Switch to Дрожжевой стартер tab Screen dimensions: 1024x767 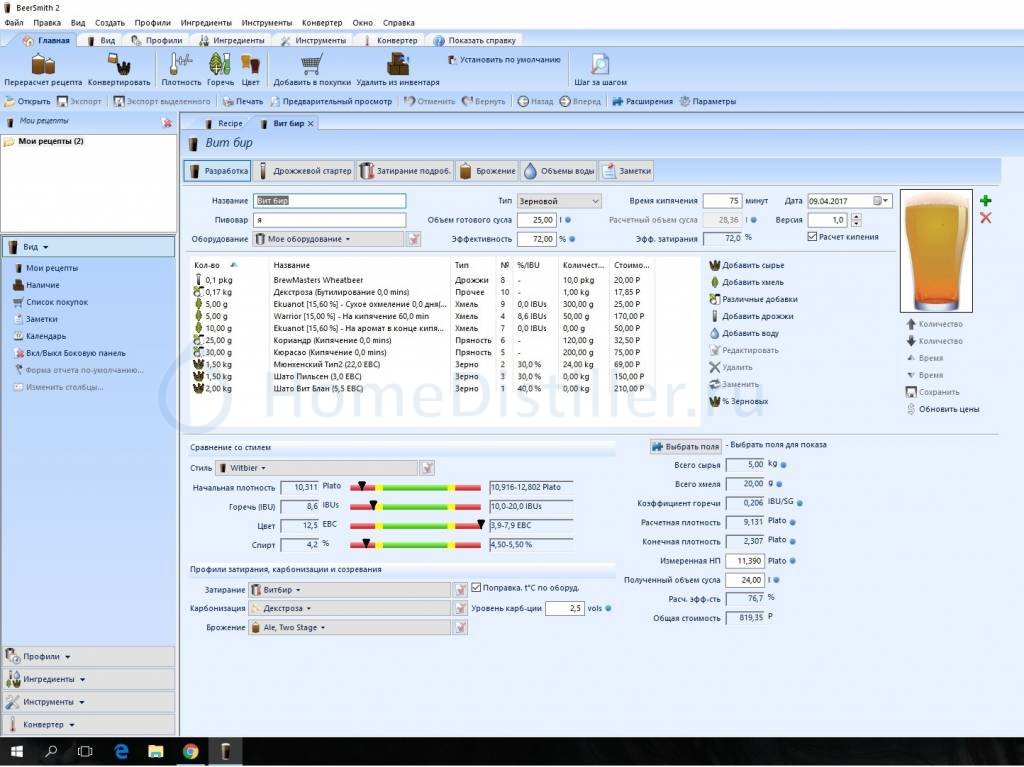305,171
